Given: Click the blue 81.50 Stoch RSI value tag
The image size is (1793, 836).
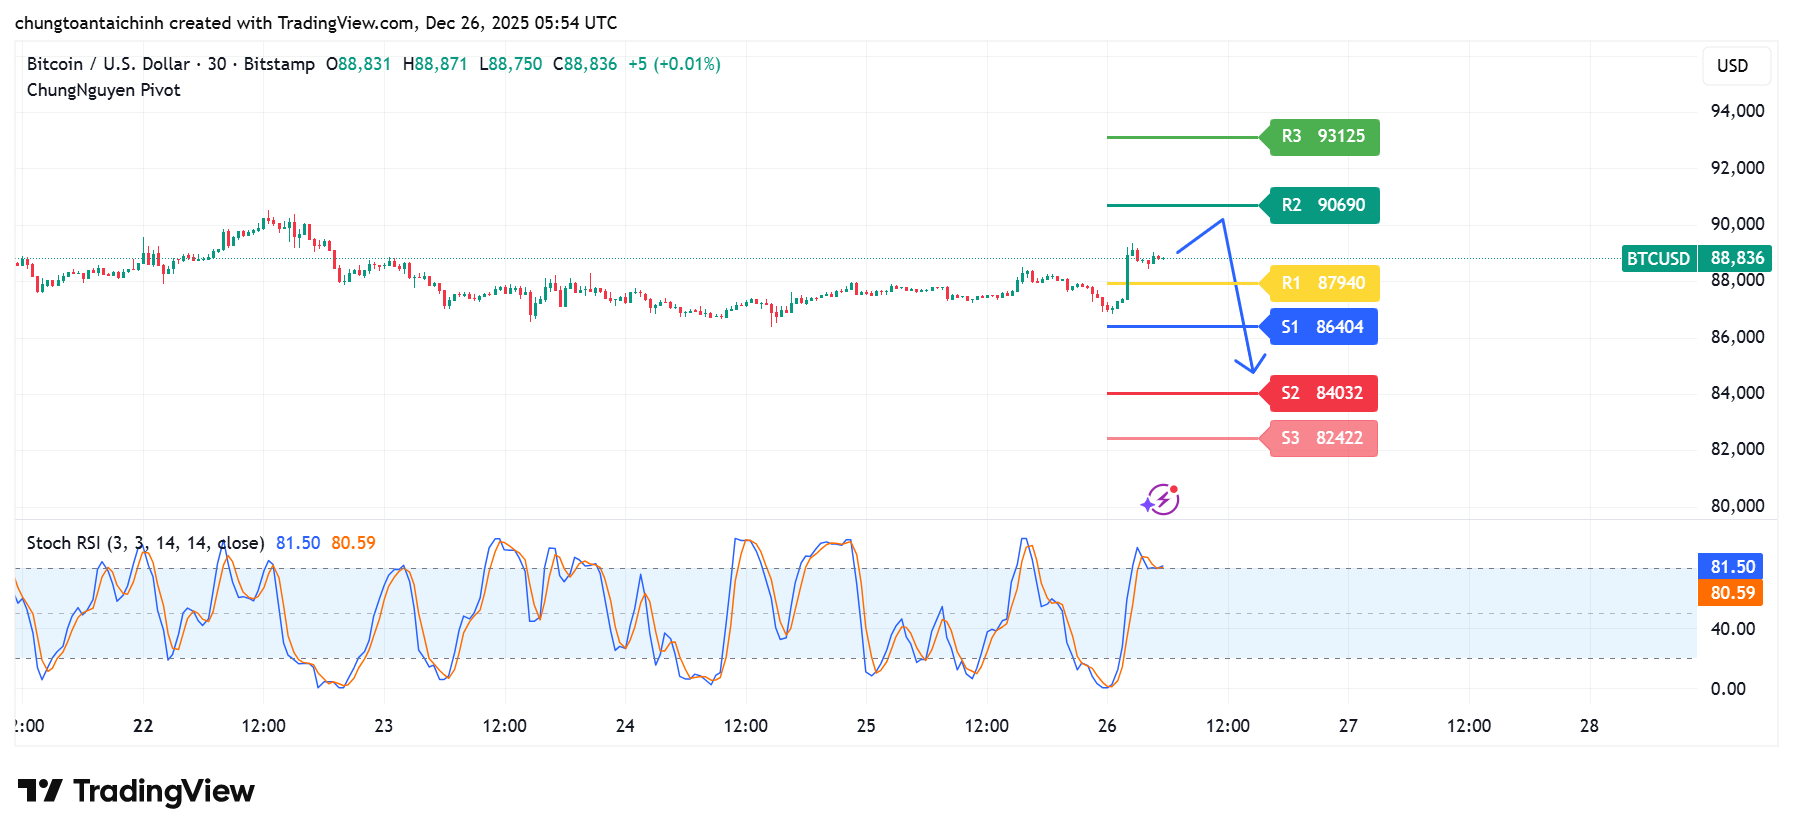Looking at the screenshot, I should (x=1731, y=567).
